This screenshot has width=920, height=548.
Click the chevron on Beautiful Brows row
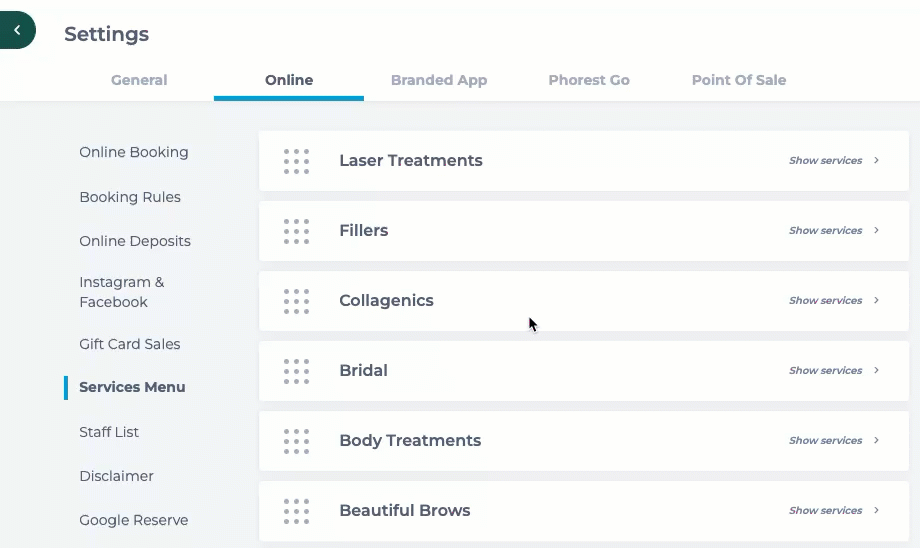[x=876, y=510]
